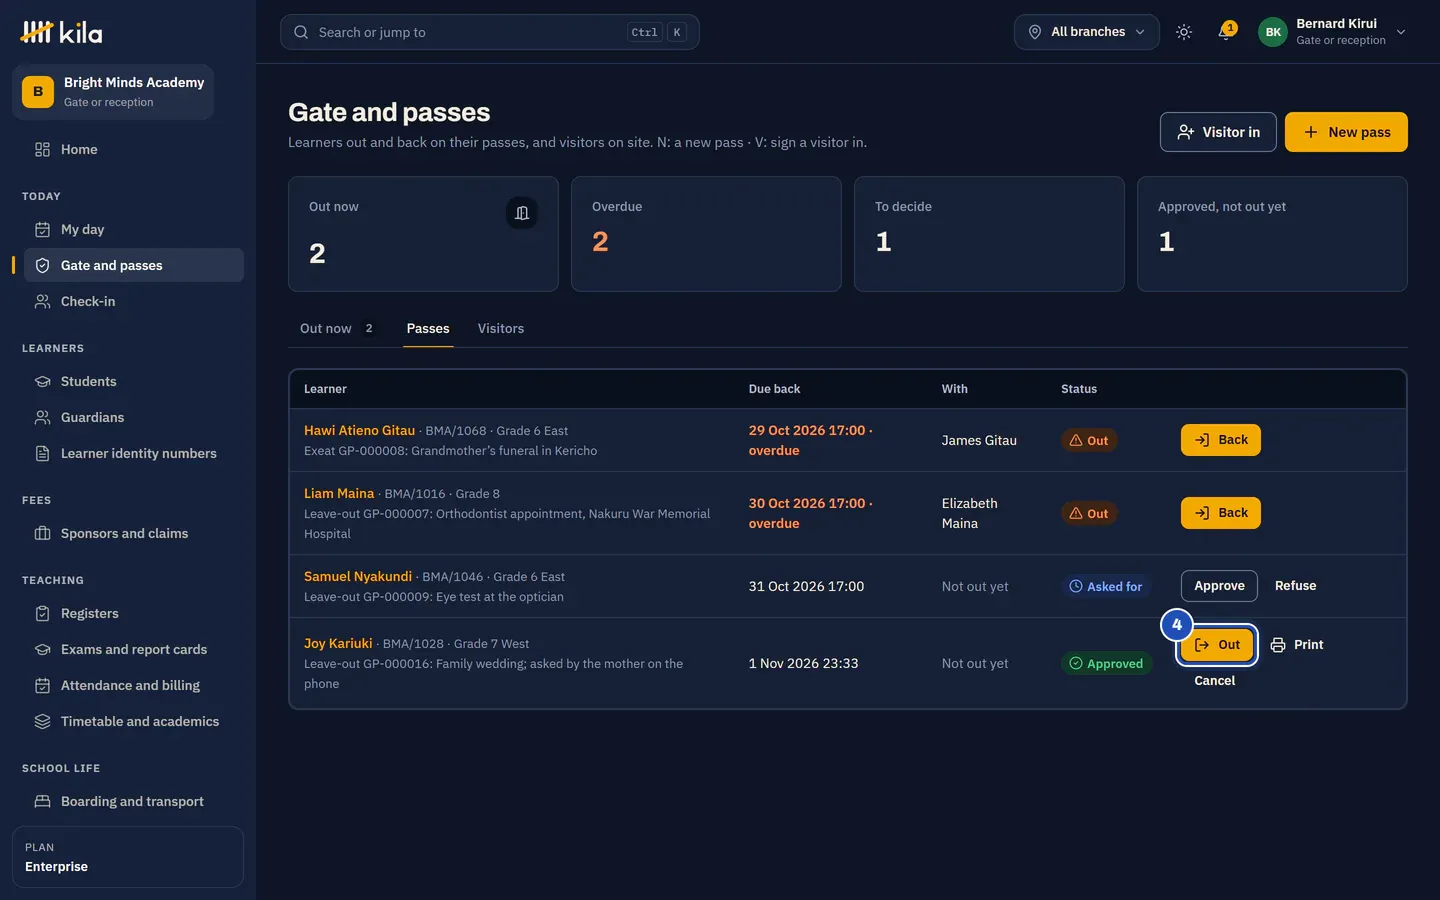
Task: Expand the Bernard Kirui account menu chevron
Action: click(1401, 32)
